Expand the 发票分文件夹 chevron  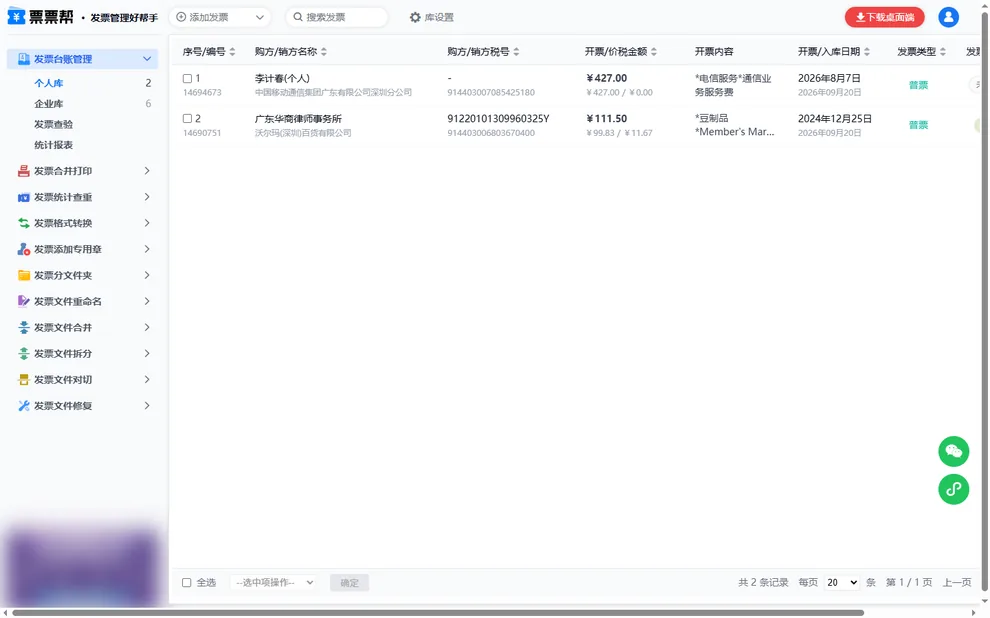147,275
